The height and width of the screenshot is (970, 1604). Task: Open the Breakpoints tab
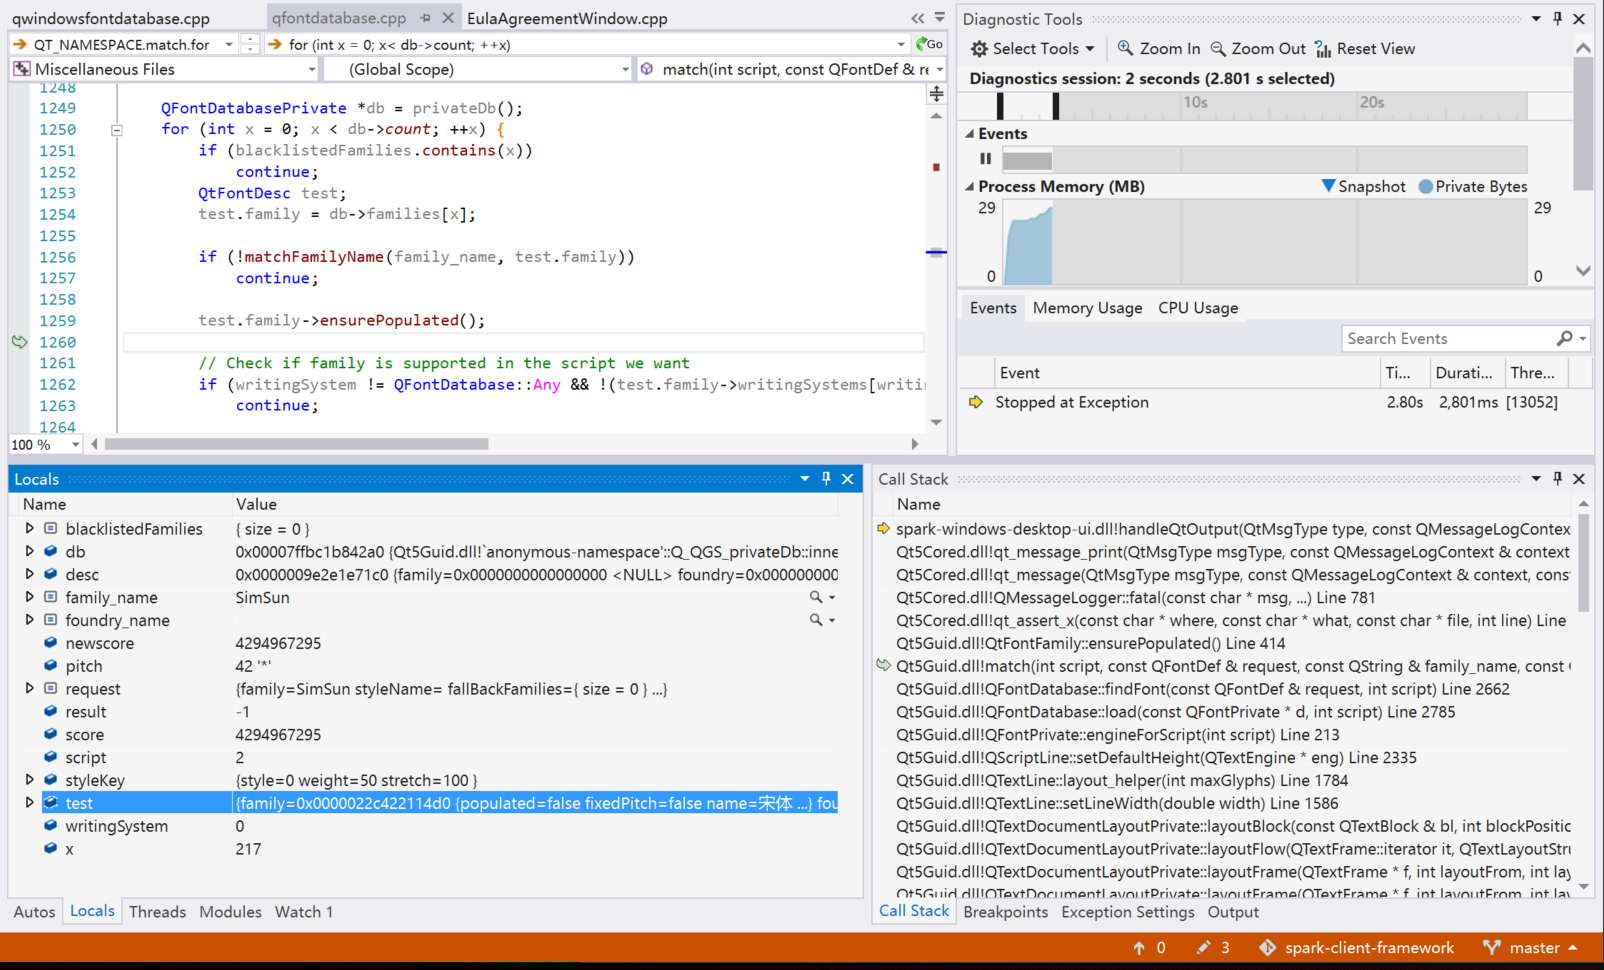(x=1005, y=912)
